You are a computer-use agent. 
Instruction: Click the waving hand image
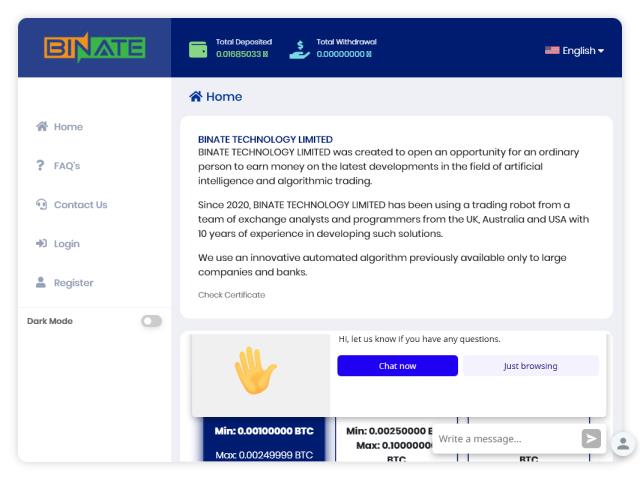coord(256,370)
